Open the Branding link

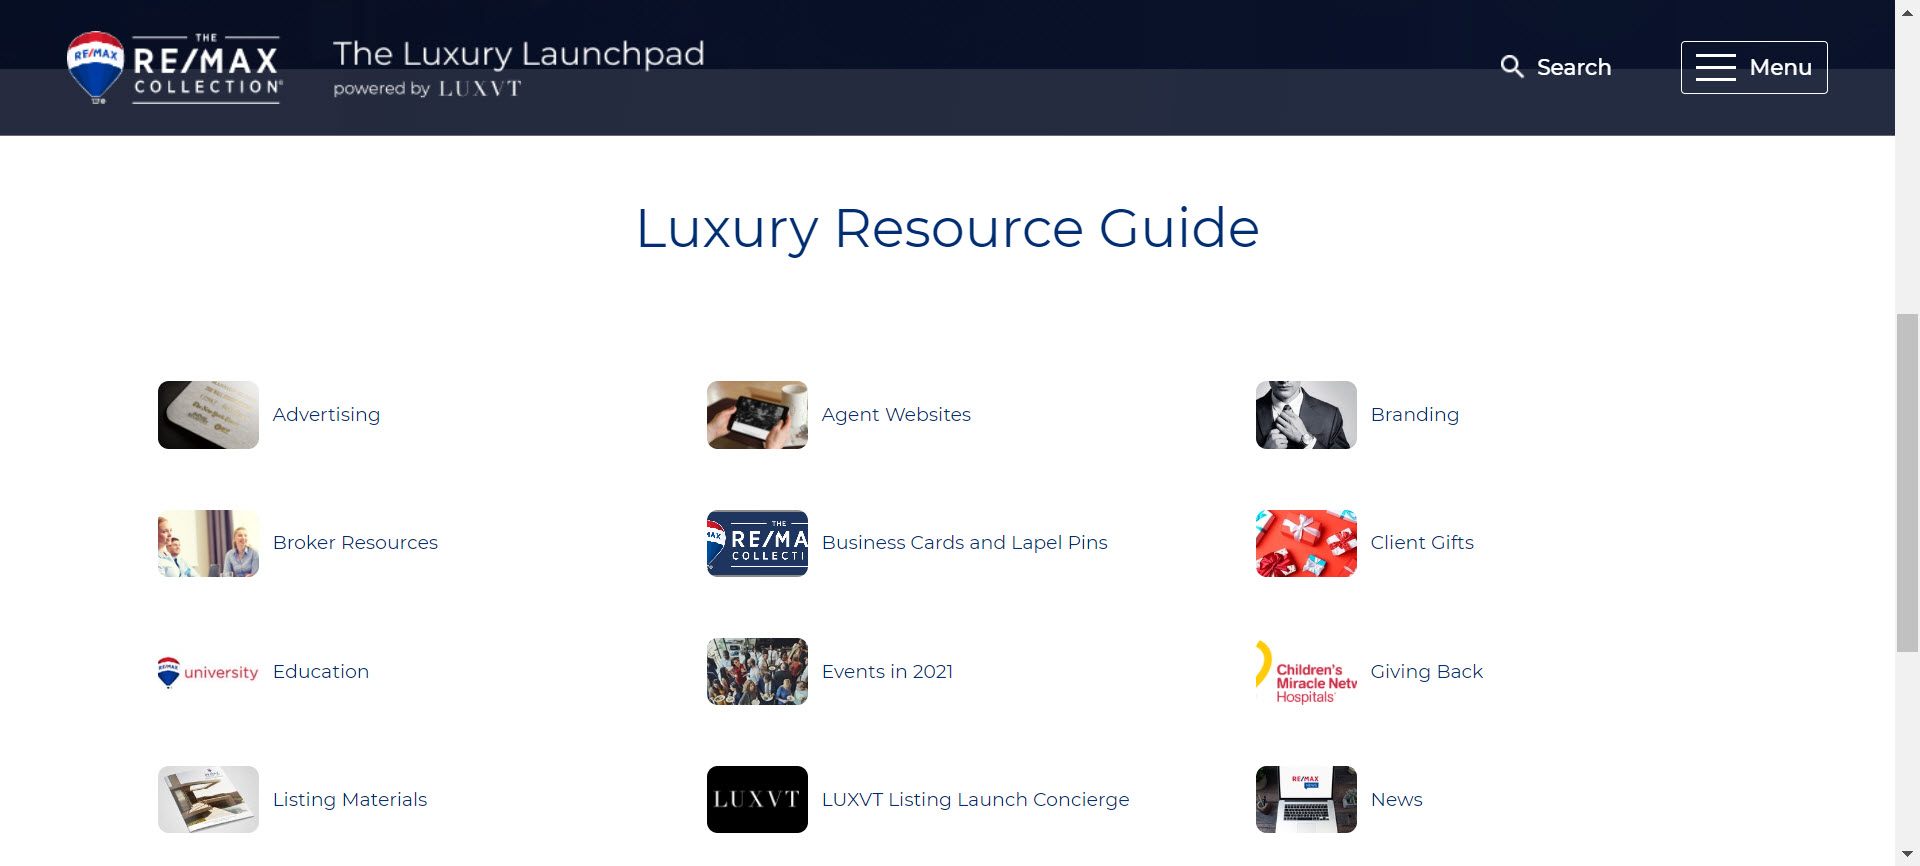[x=1414, y=415]
